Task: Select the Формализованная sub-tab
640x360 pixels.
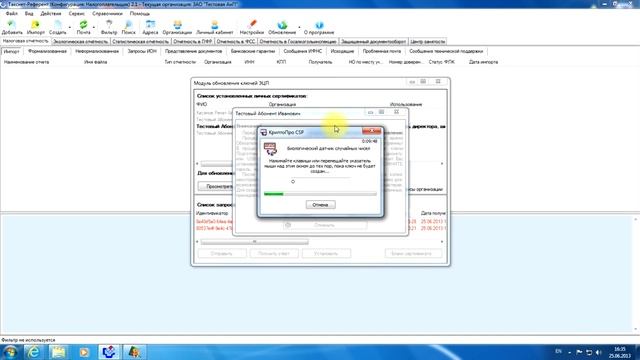Action: [47, 51]
